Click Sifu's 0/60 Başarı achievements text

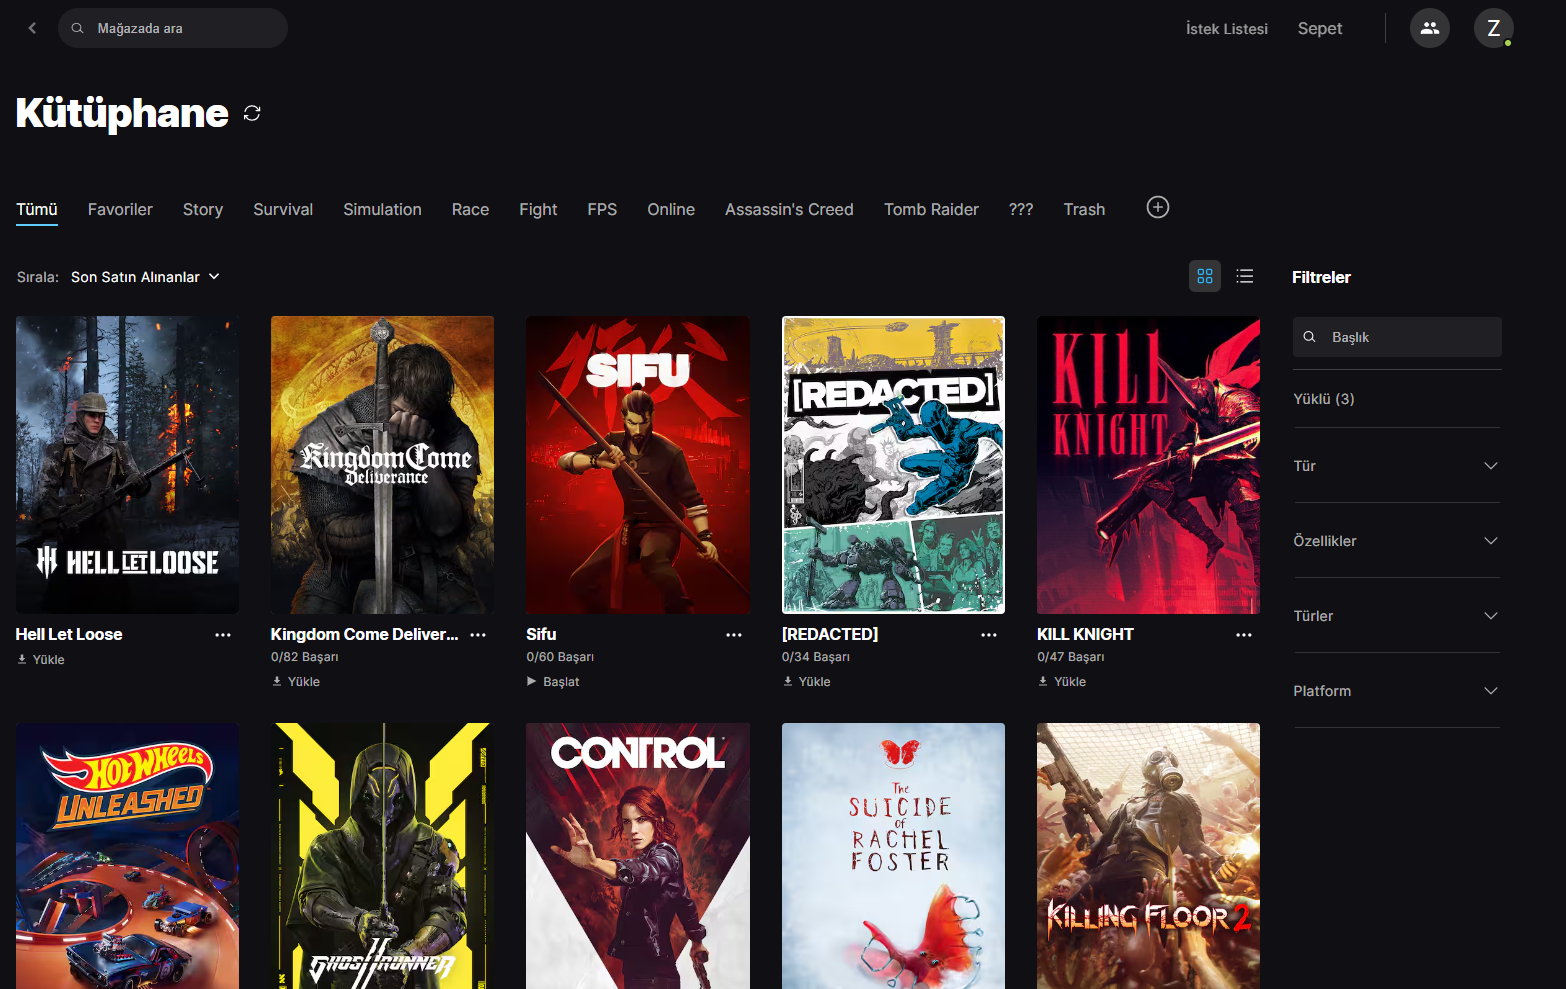[560, 657]
